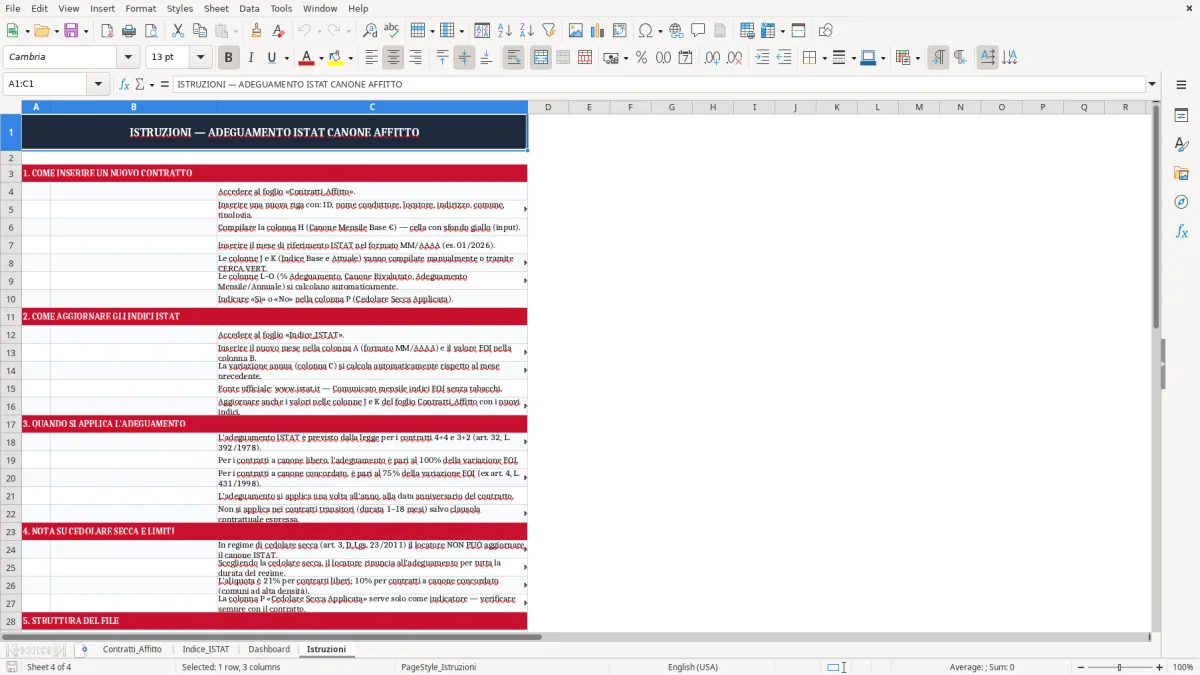The width and height of the screenshot is (1200, 675).
Task: Toggle Align Right
Action: pyautogui.click(x=415, y=58)
